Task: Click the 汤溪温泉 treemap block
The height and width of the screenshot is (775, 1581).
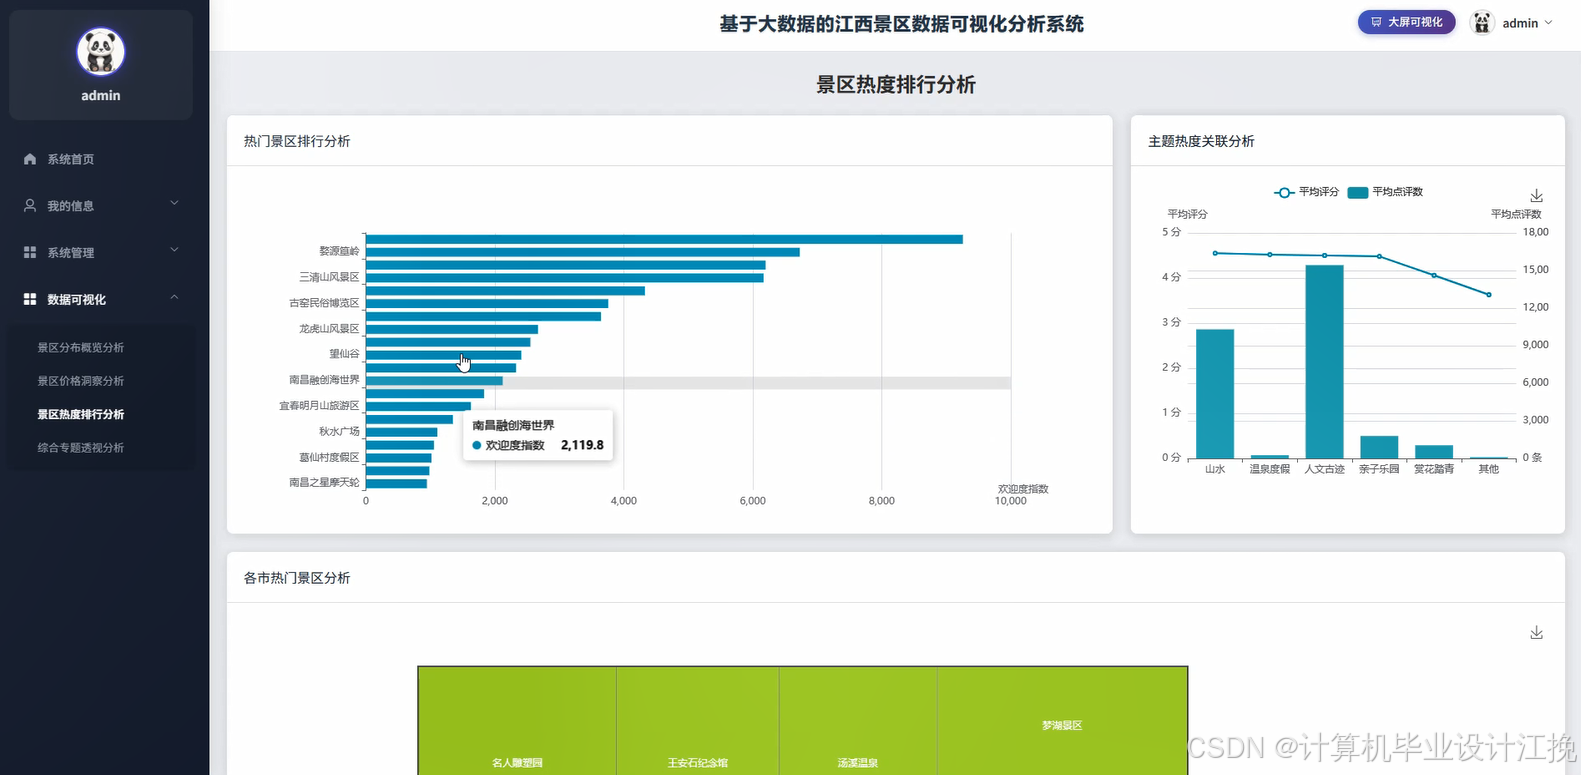Action: click(858, 721)
